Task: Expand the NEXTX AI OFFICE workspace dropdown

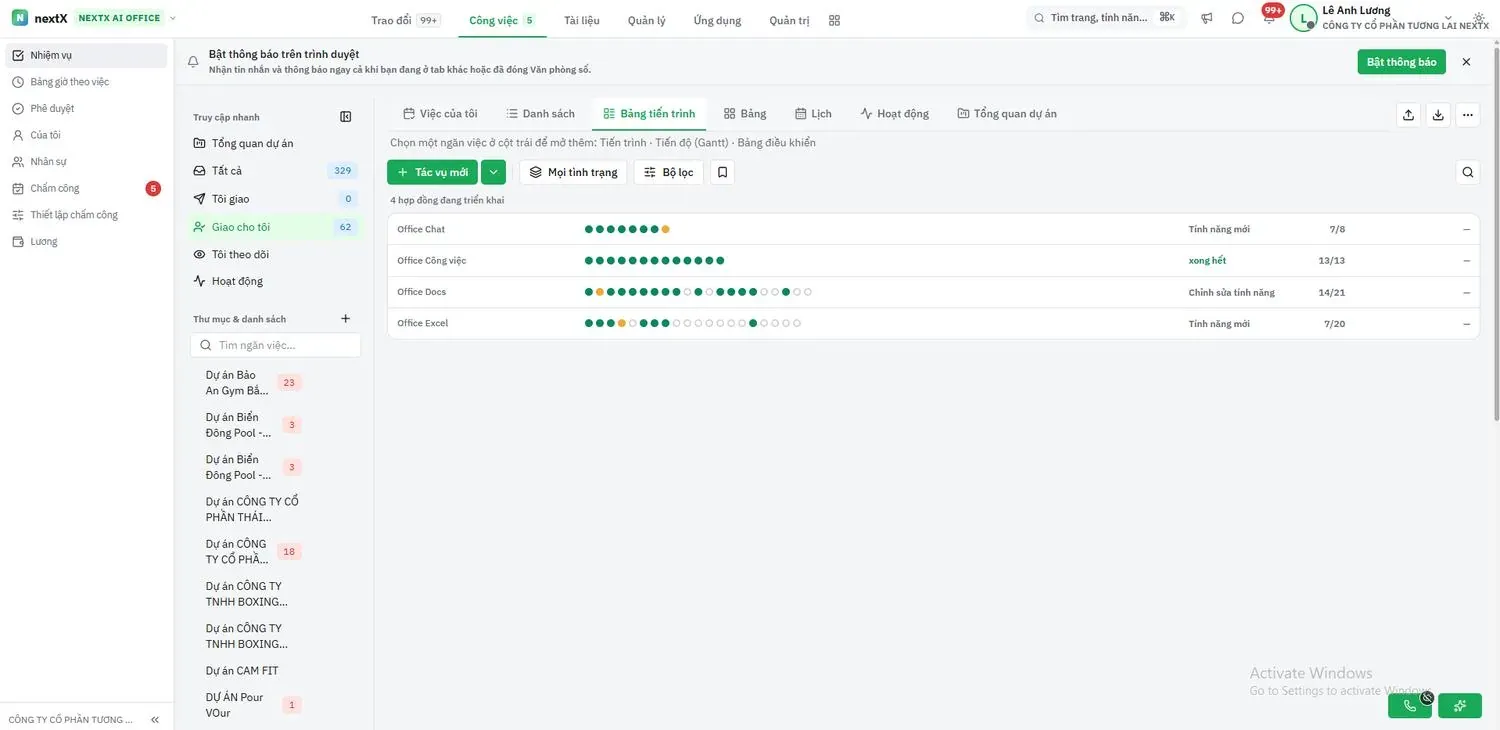Action: click(x=173, y=18)
